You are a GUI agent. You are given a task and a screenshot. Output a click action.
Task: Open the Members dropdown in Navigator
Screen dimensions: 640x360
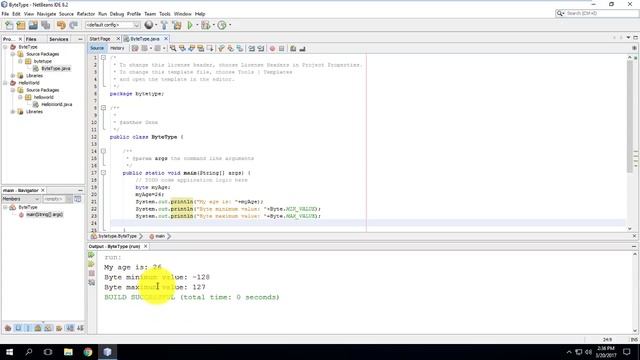pos(21,199)
